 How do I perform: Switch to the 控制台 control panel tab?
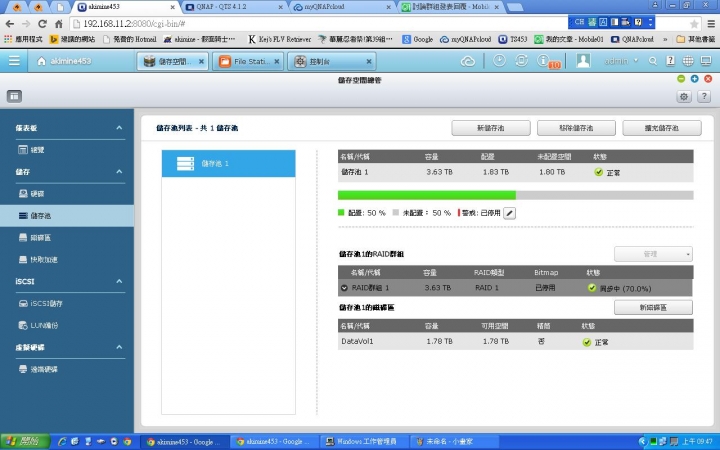tap(331, 62)
